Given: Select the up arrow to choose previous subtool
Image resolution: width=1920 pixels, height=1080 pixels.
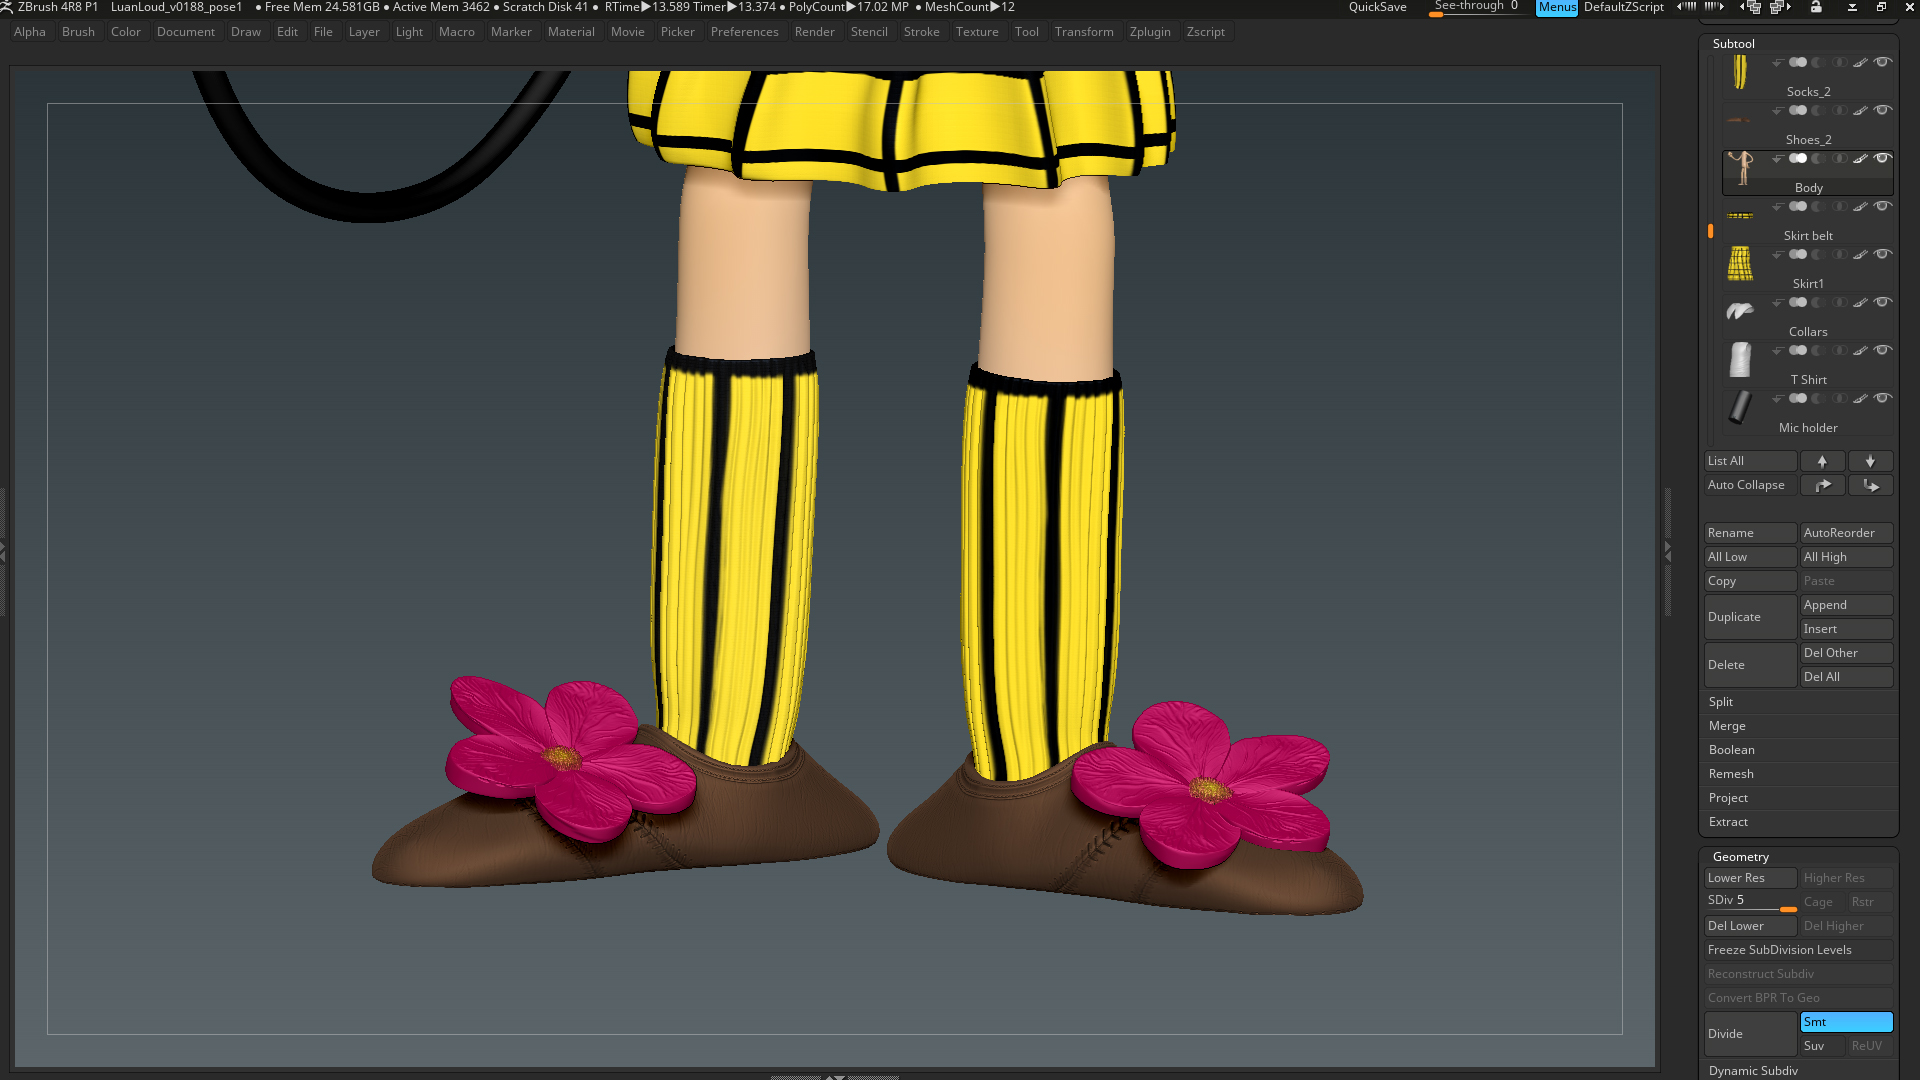Looking at the screenshot, I should coord(1822,461).
